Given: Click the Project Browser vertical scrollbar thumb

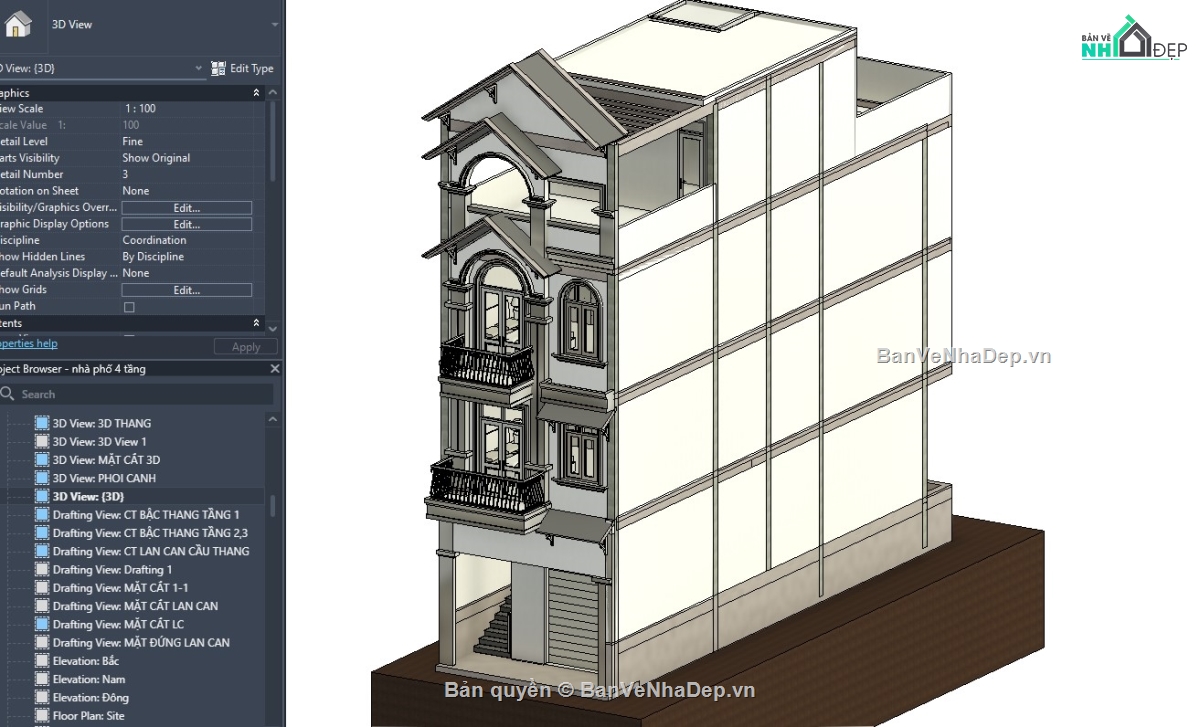Looking at the screenshot, I should click(x=273, y=507).
